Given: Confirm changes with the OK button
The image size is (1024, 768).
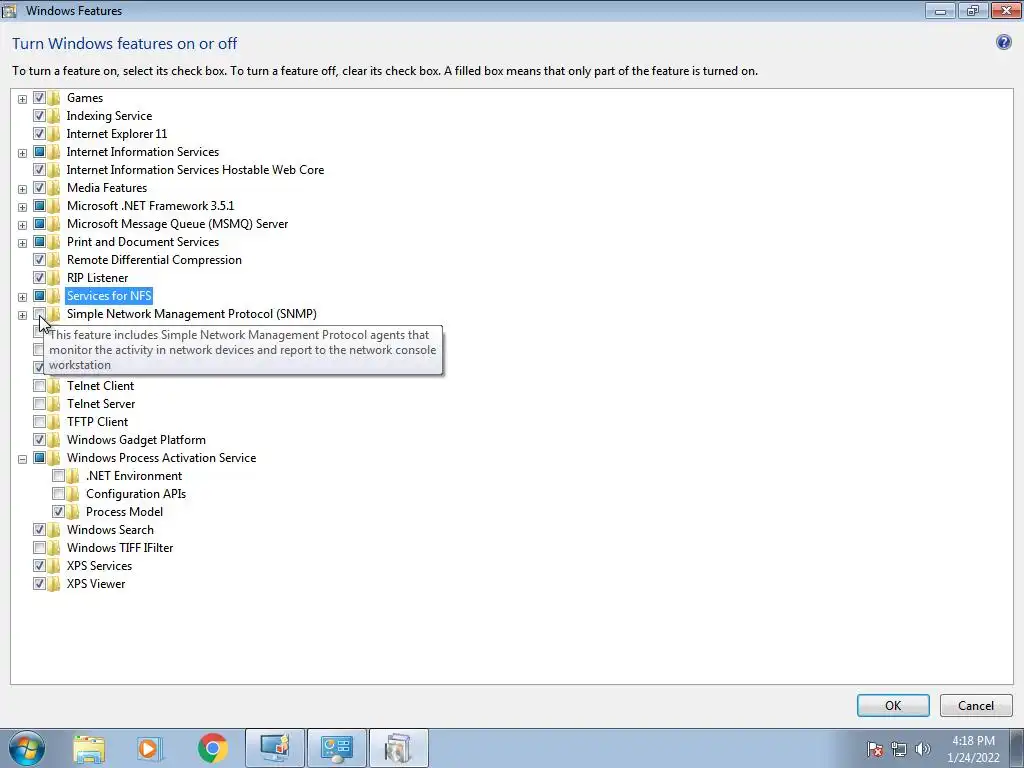Looking at the screenshot, I should (x=893, y=705).
